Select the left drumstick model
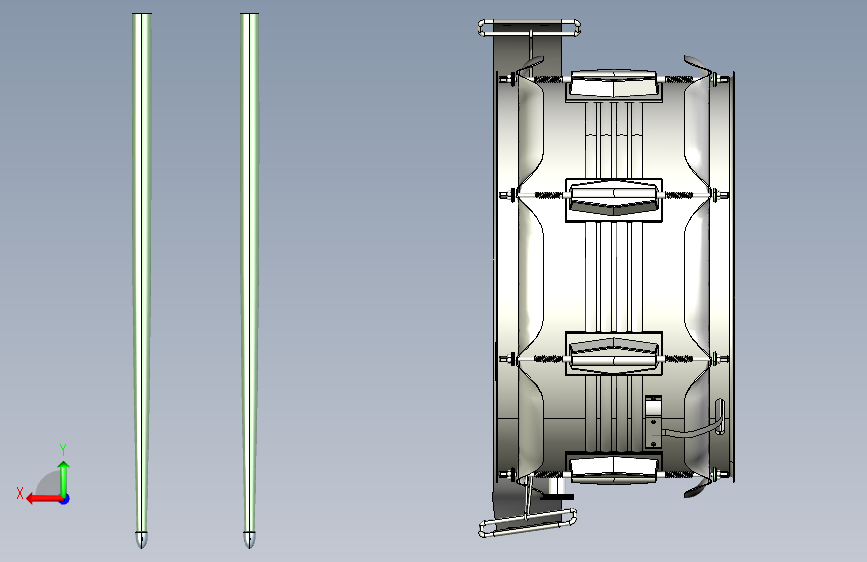 click(x=142, y=280)
